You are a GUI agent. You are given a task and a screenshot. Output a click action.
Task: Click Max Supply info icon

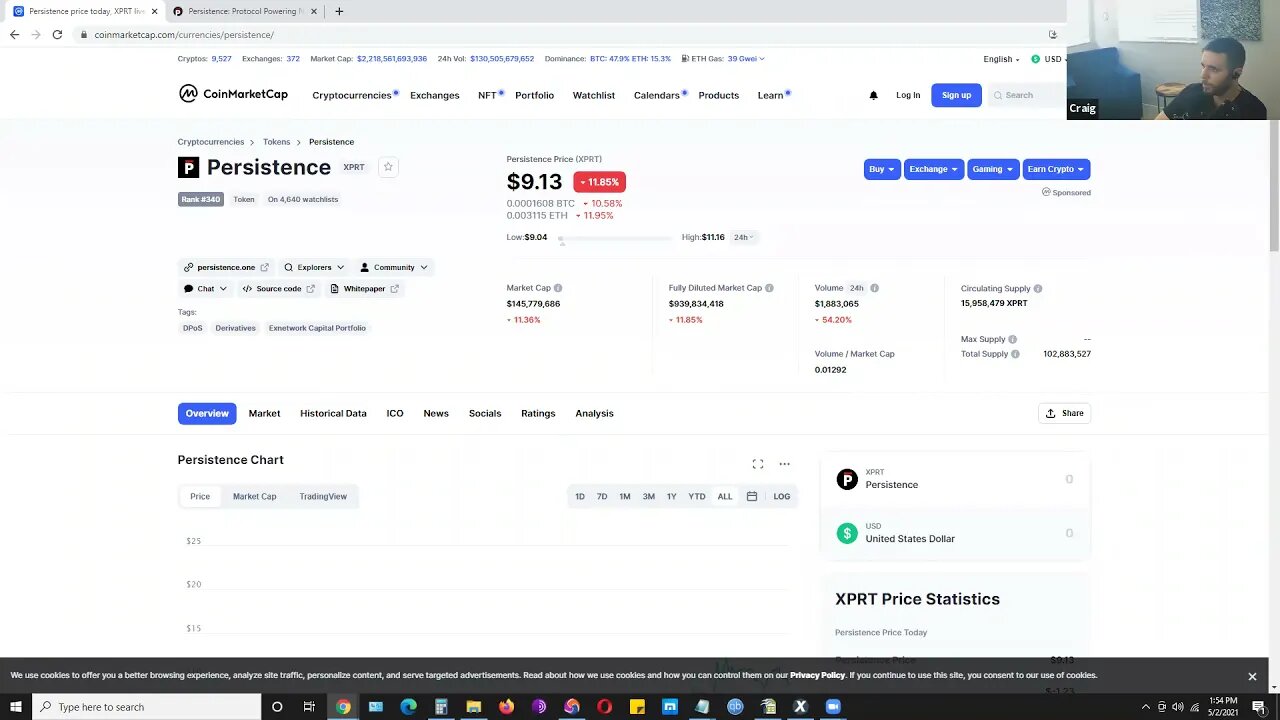tap(1012, 339)
